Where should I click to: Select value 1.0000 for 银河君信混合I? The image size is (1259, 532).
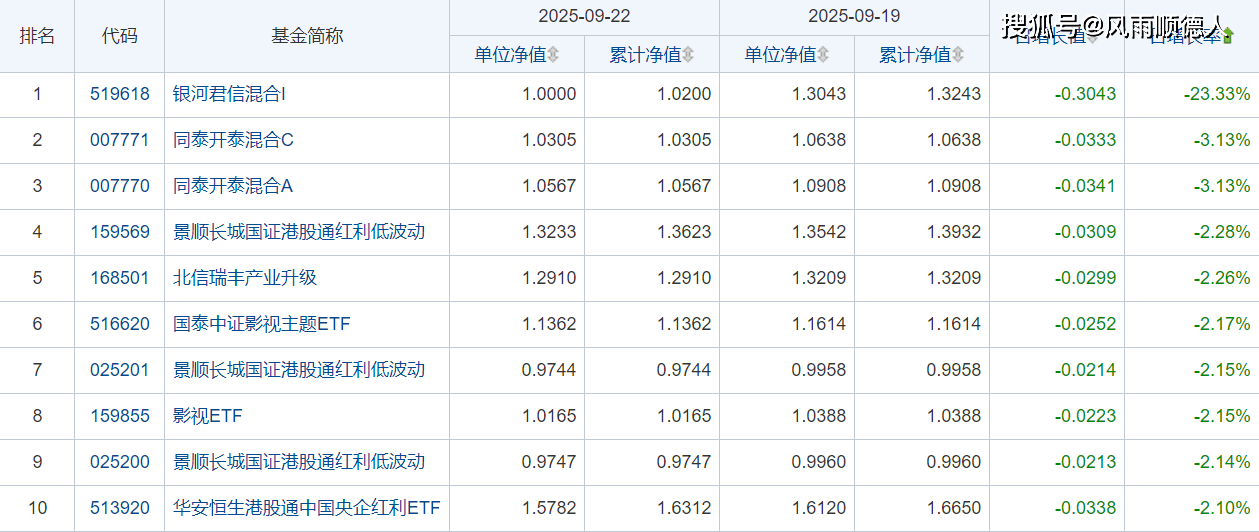549,94
